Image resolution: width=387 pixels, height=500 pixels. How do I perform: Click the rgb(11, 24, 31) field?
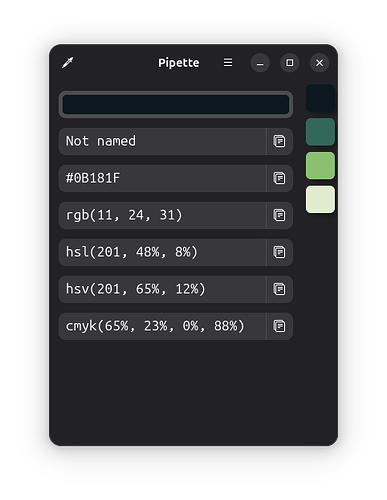tap(162, 215)
